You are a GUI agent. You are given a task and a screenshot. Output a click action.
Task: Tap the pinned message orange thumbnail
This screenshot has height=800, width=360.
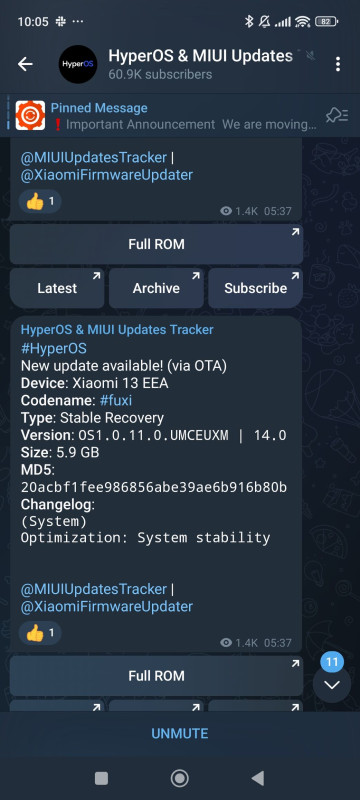pyautogui.click(x=30, y=115)
